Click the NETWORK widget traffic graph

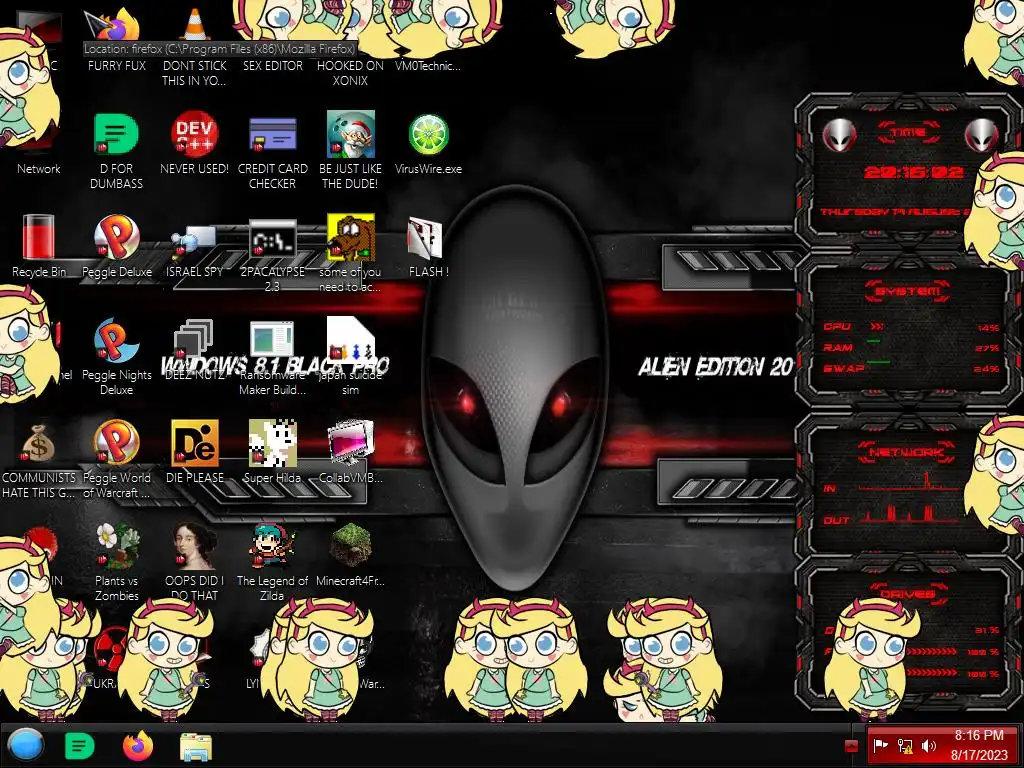[908, 498]
